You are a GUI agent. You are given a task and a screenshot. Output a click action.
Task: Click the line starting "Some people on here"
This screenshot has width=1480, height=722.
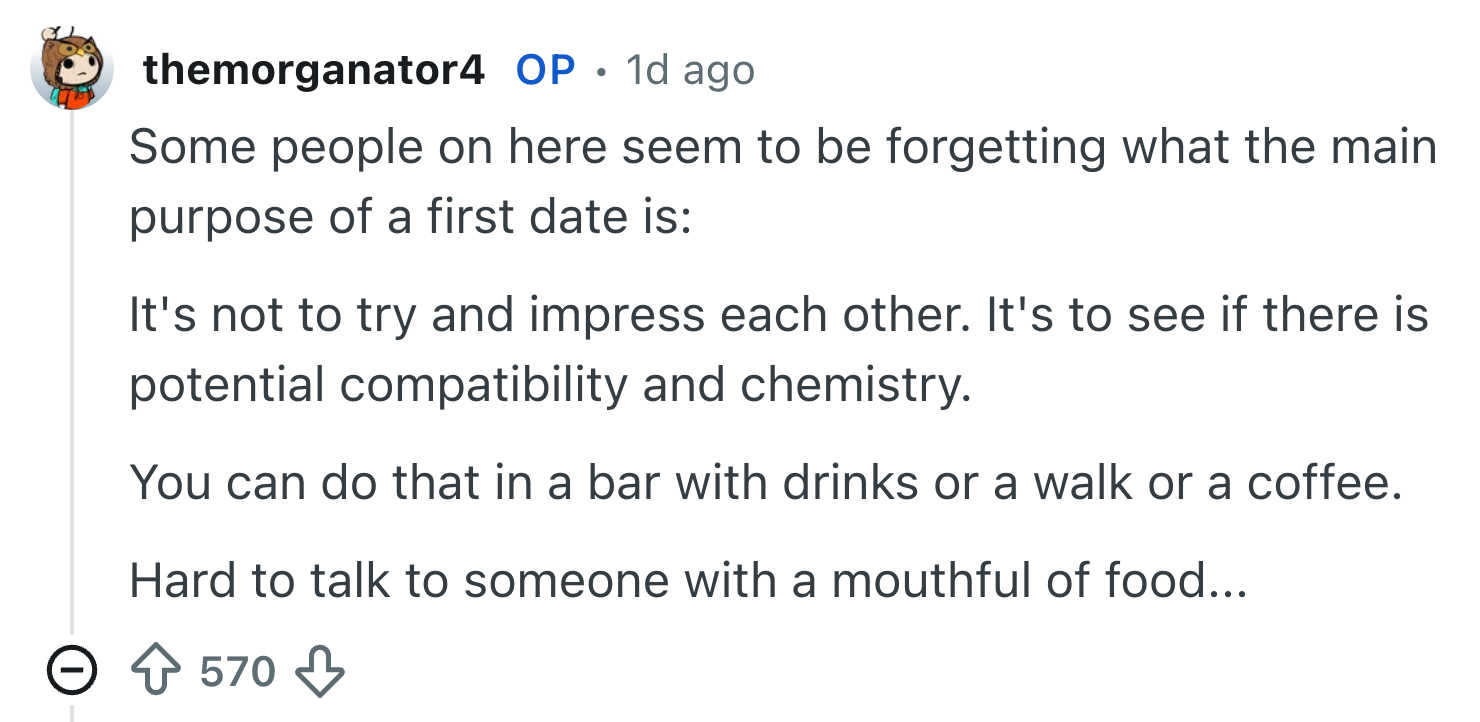click(x=782, y=149)
